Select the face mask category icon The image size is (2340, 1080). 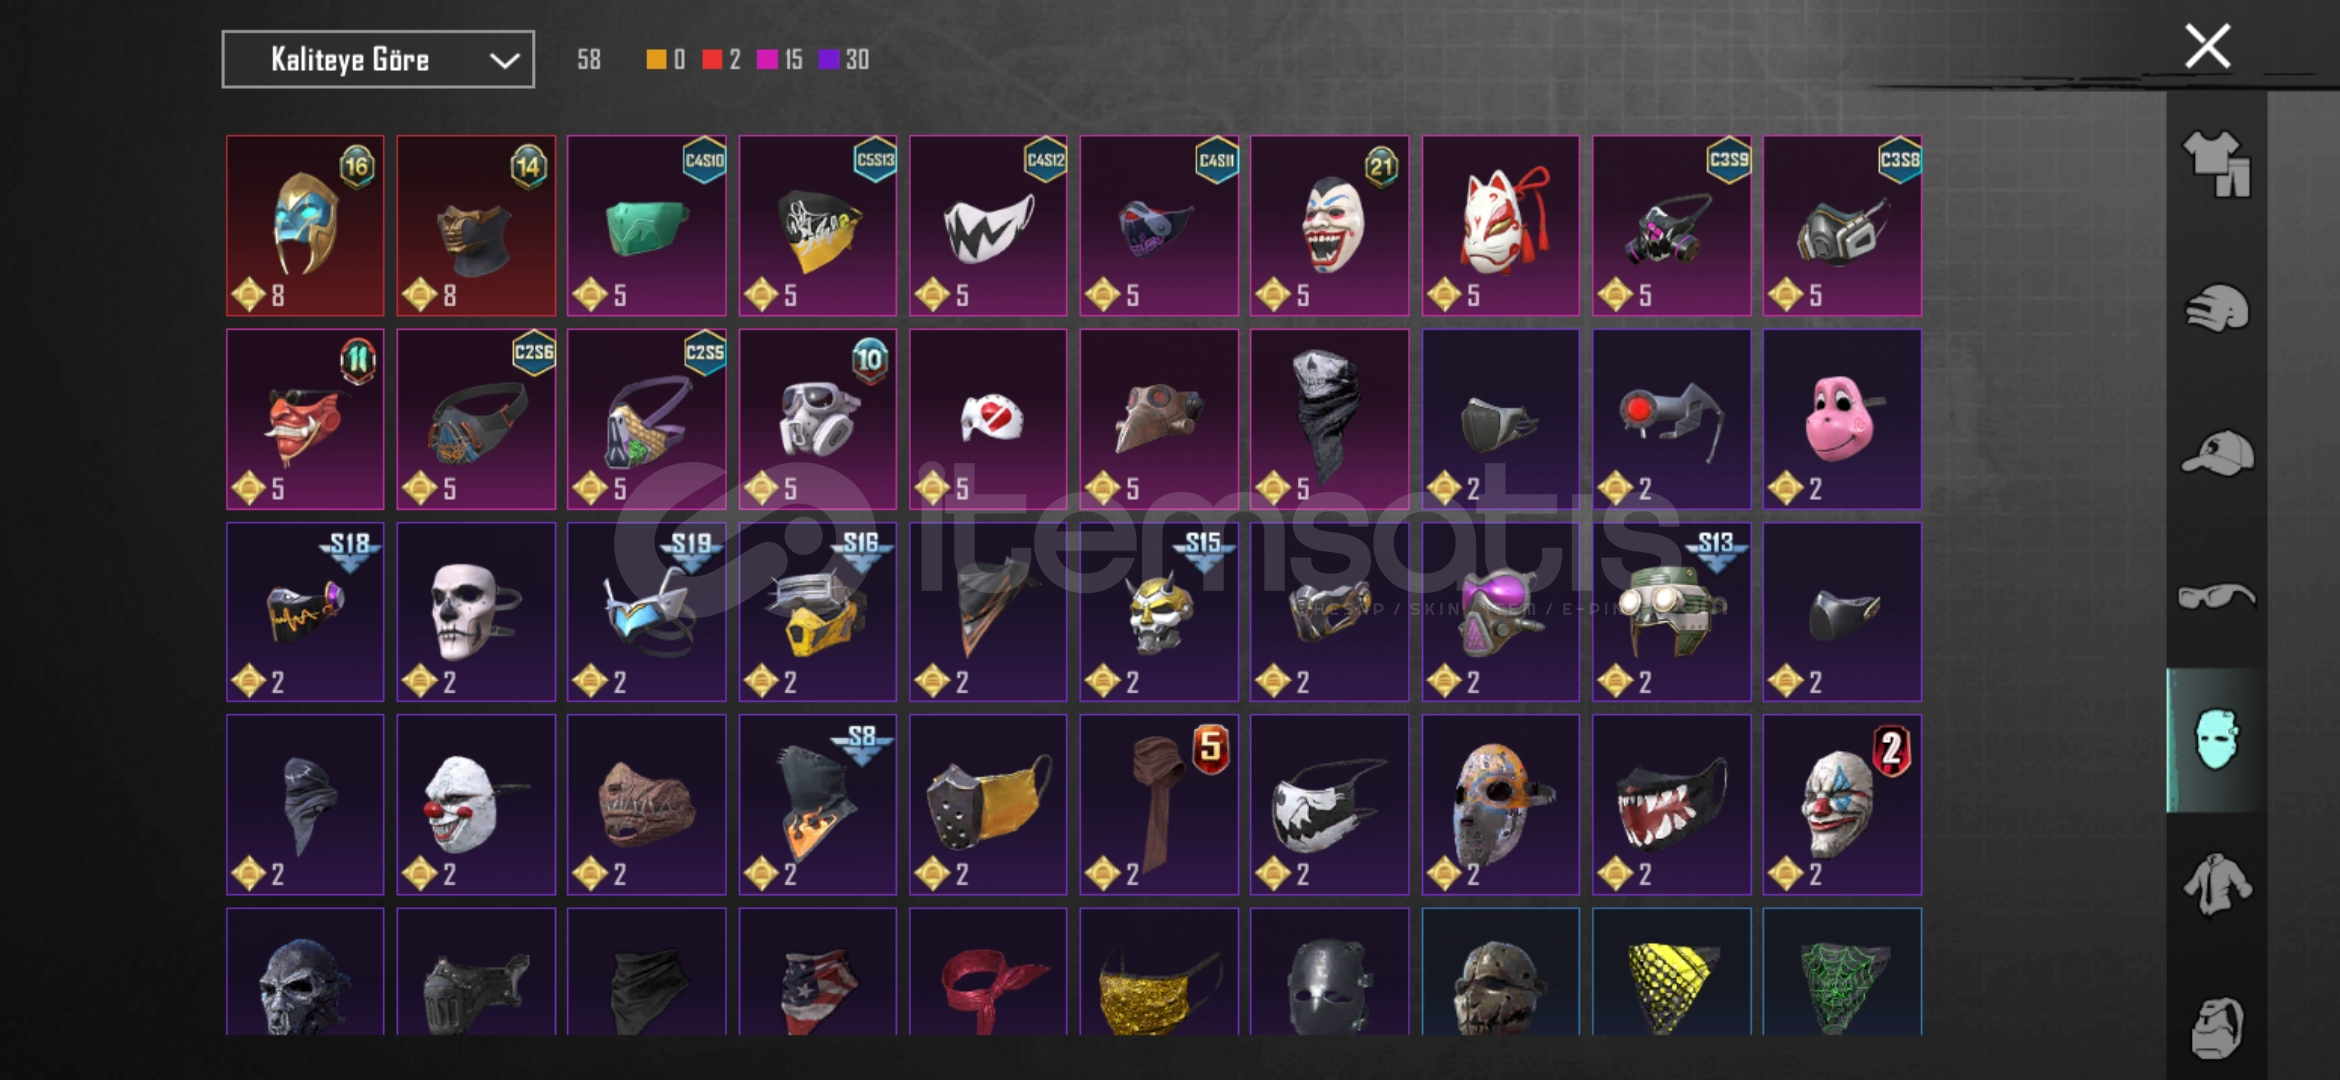(x=2216, y=740)
